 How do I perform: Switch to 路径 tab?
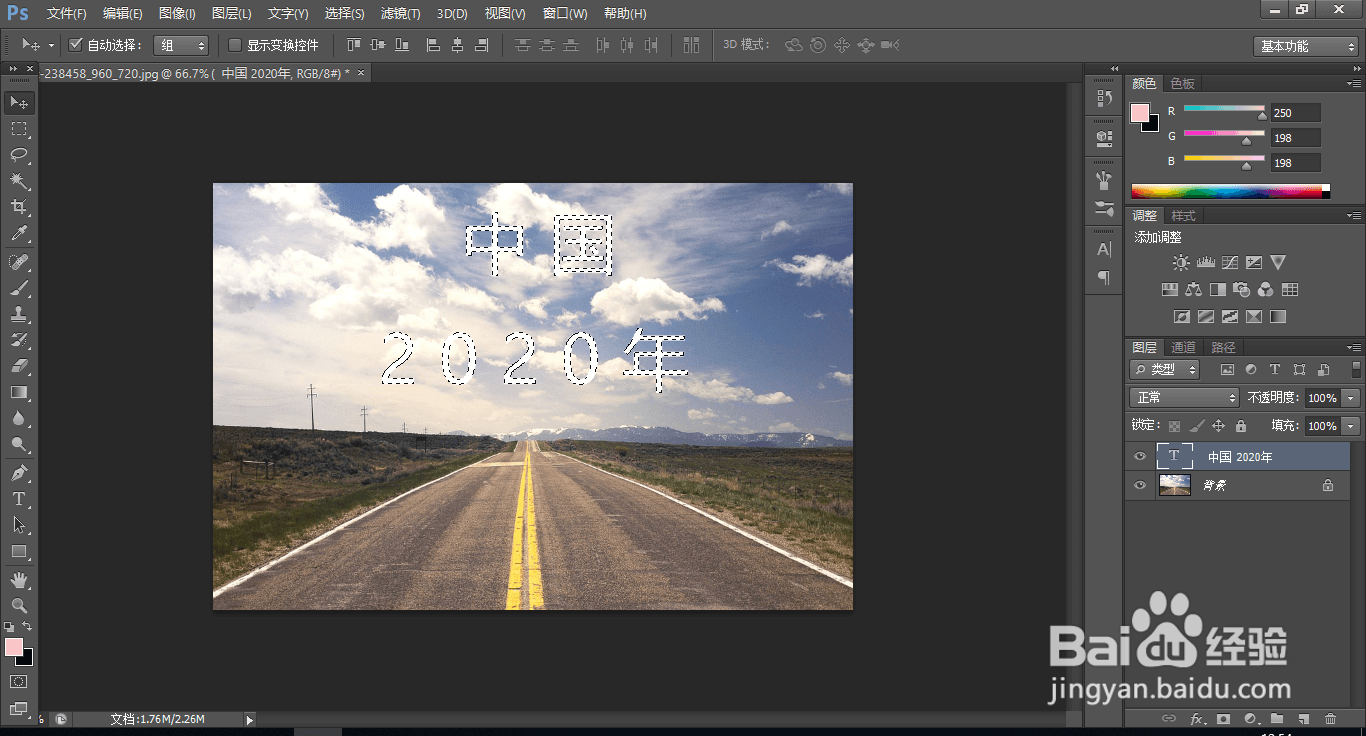pyautogui.click(x=1223, y=347)
